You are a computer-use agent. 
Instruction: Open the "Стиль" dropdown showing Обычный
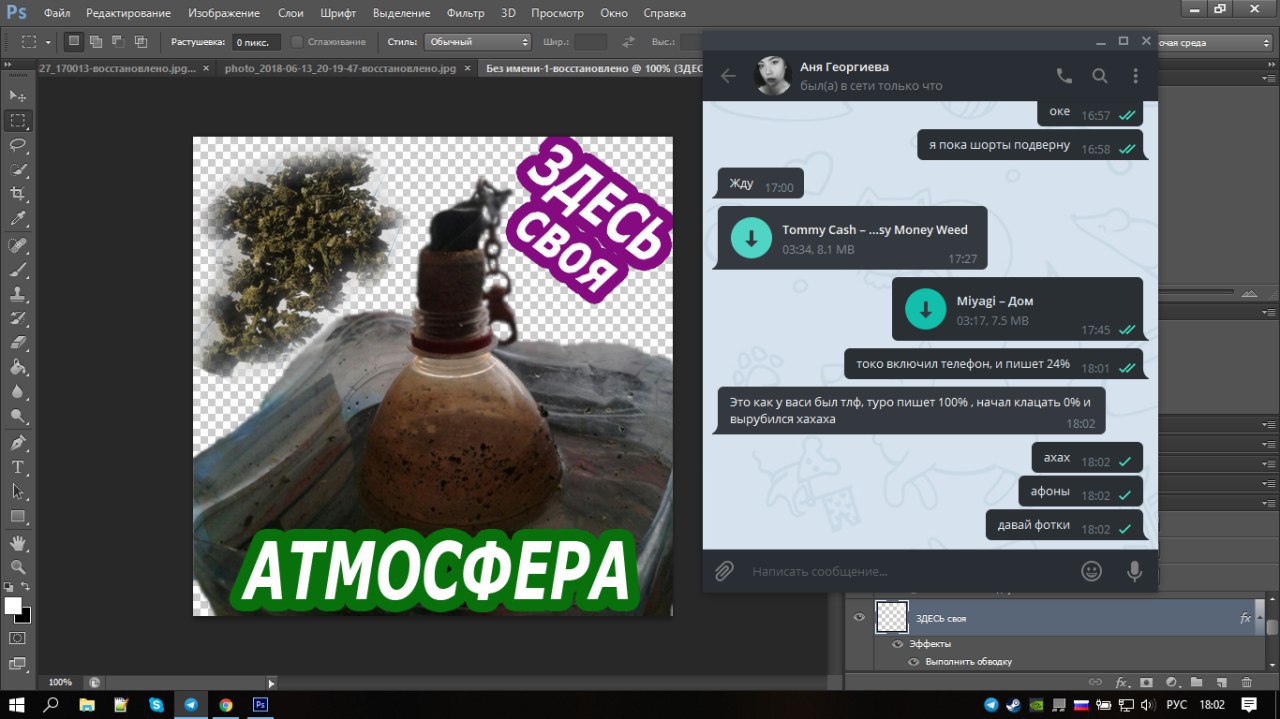click(x=478, y=42)
